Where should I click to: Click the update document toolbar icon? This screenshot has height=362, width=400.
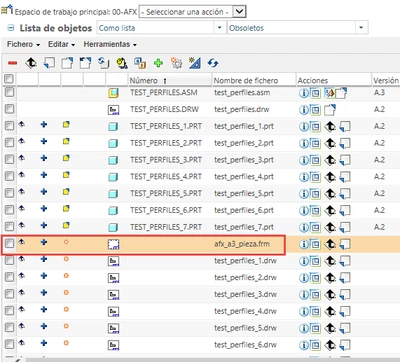coord(103,63)
